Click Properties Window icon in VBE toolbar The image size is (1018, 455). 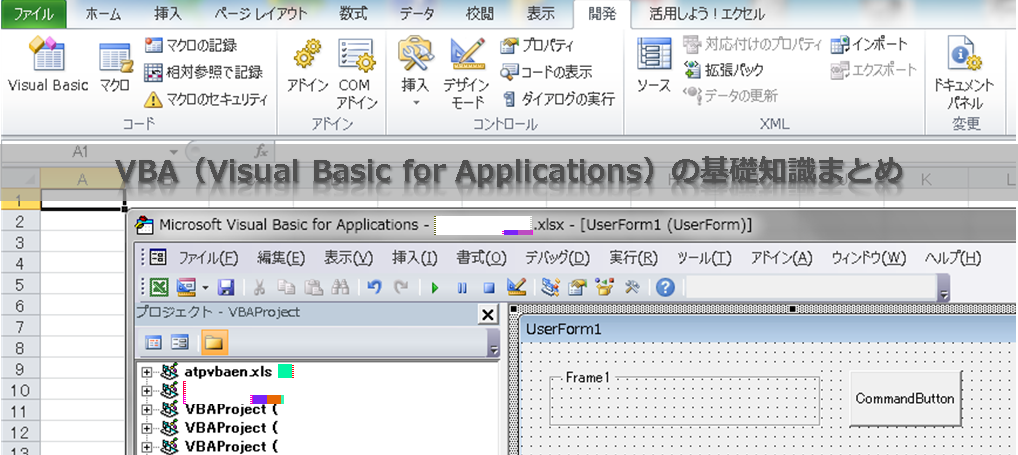[x=577, y=287]
